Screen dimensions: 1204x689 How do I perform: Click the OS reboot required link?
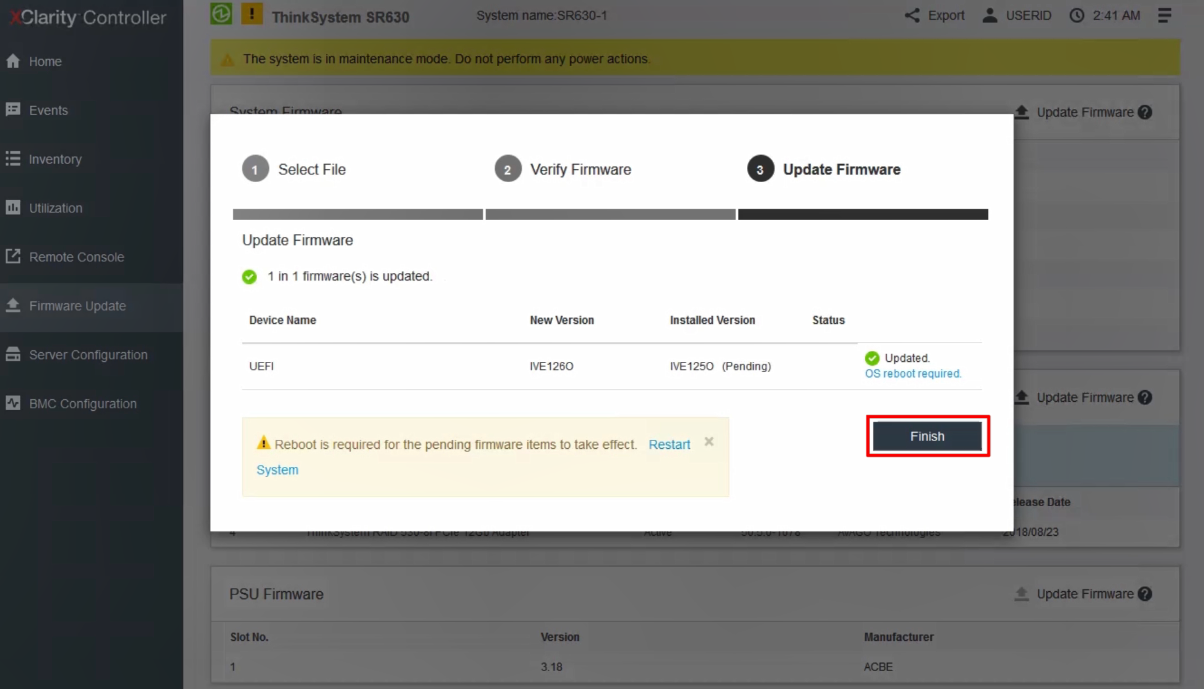pos(912,374)
